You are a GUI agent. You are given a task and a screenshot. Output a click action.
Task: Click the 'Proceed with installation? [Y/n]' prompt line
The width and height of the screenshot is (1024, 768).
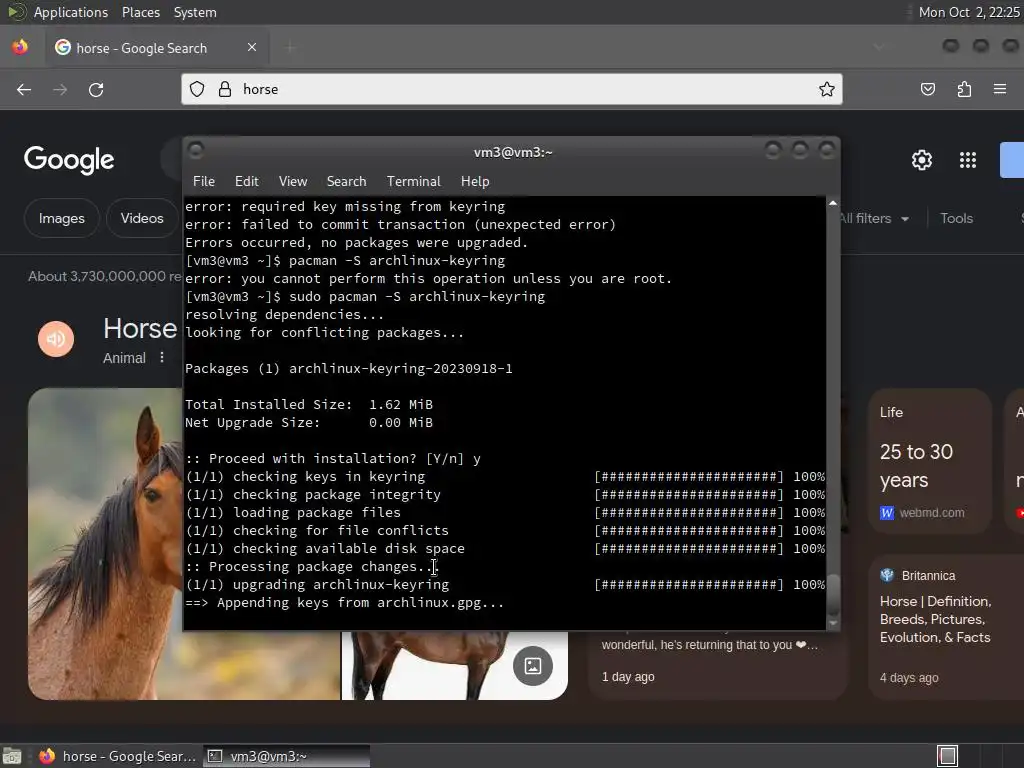[333, 458]
